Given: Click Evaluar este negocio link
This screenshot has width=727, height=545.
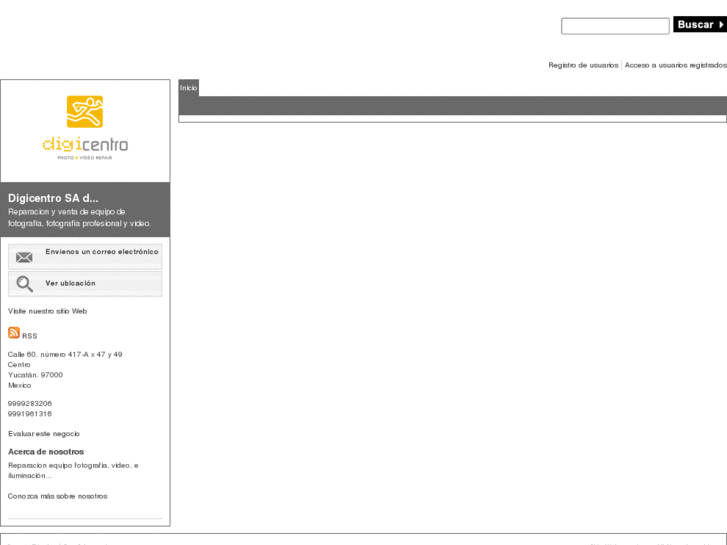Looking at the screenshot, I should (44, 434).
